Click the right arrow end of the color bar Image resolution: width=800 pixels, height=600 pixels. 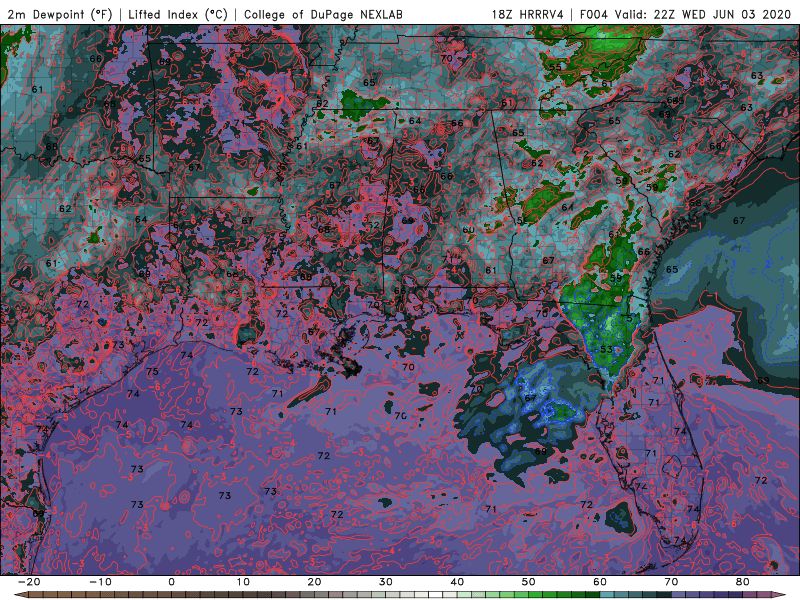pyautogui.click(x=779, y=594)
